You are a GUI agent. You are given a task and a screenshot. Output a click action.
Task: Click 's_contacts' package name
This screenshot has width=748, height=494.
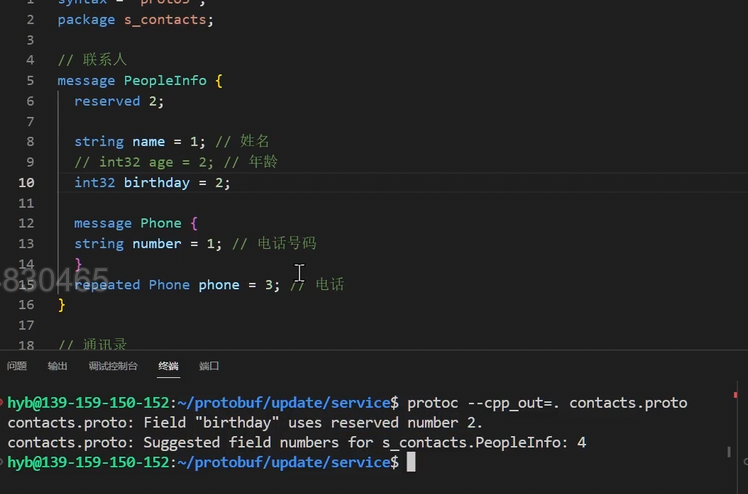(x=165, y=20)
